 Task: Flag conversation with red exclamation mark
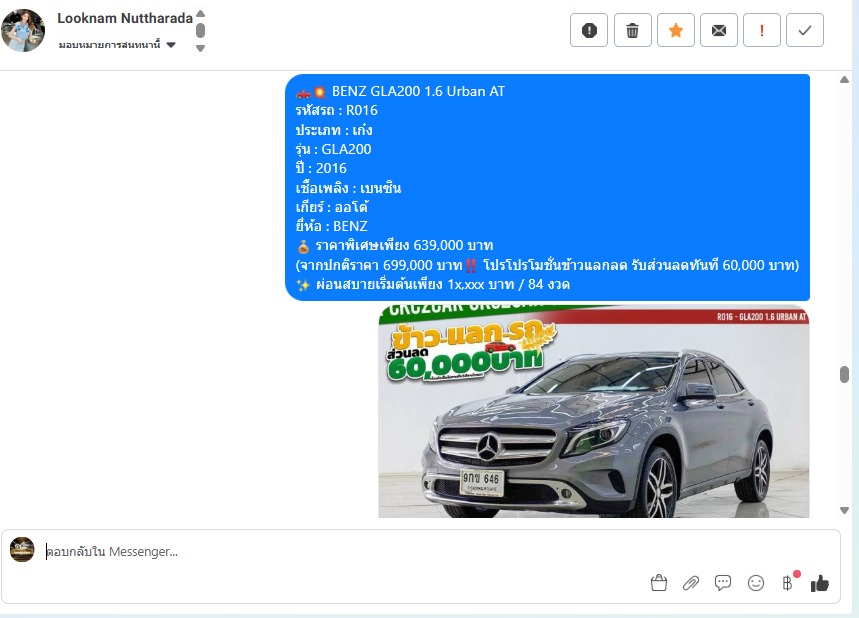(761, 30)
